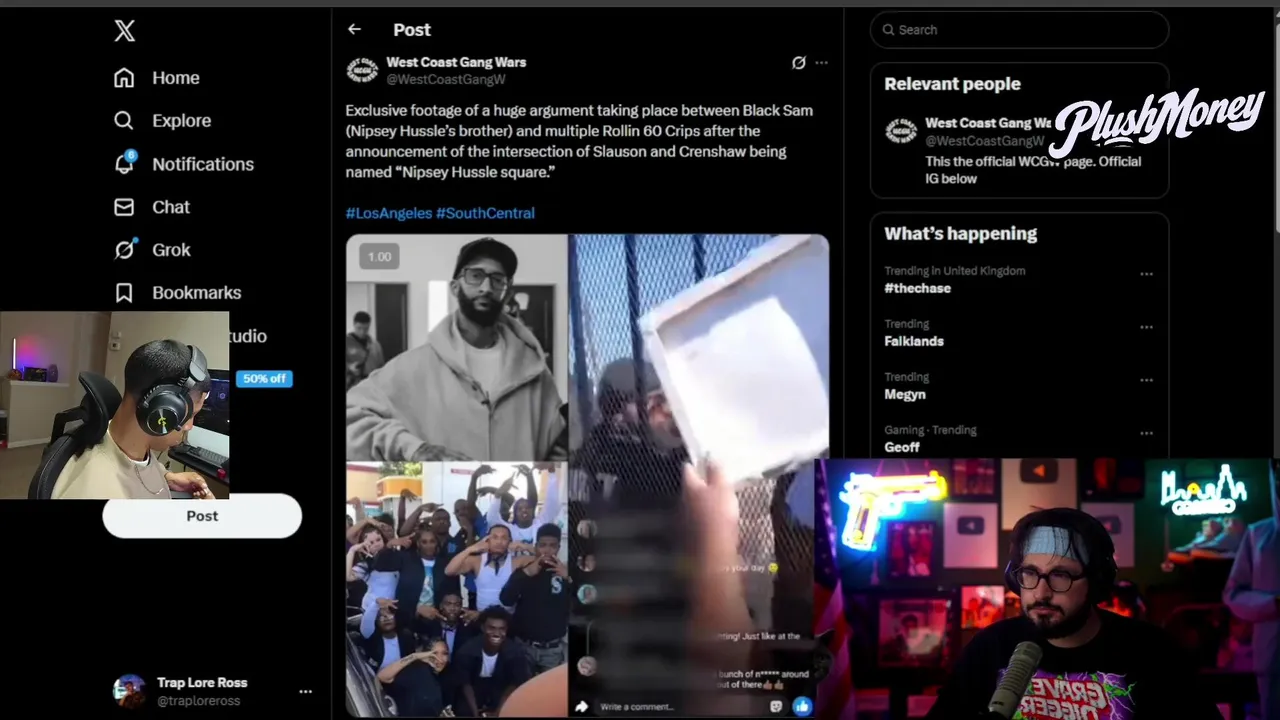The image size is (1280, 720).
Task: Select Chat menu label
Action: click(171, 207)
